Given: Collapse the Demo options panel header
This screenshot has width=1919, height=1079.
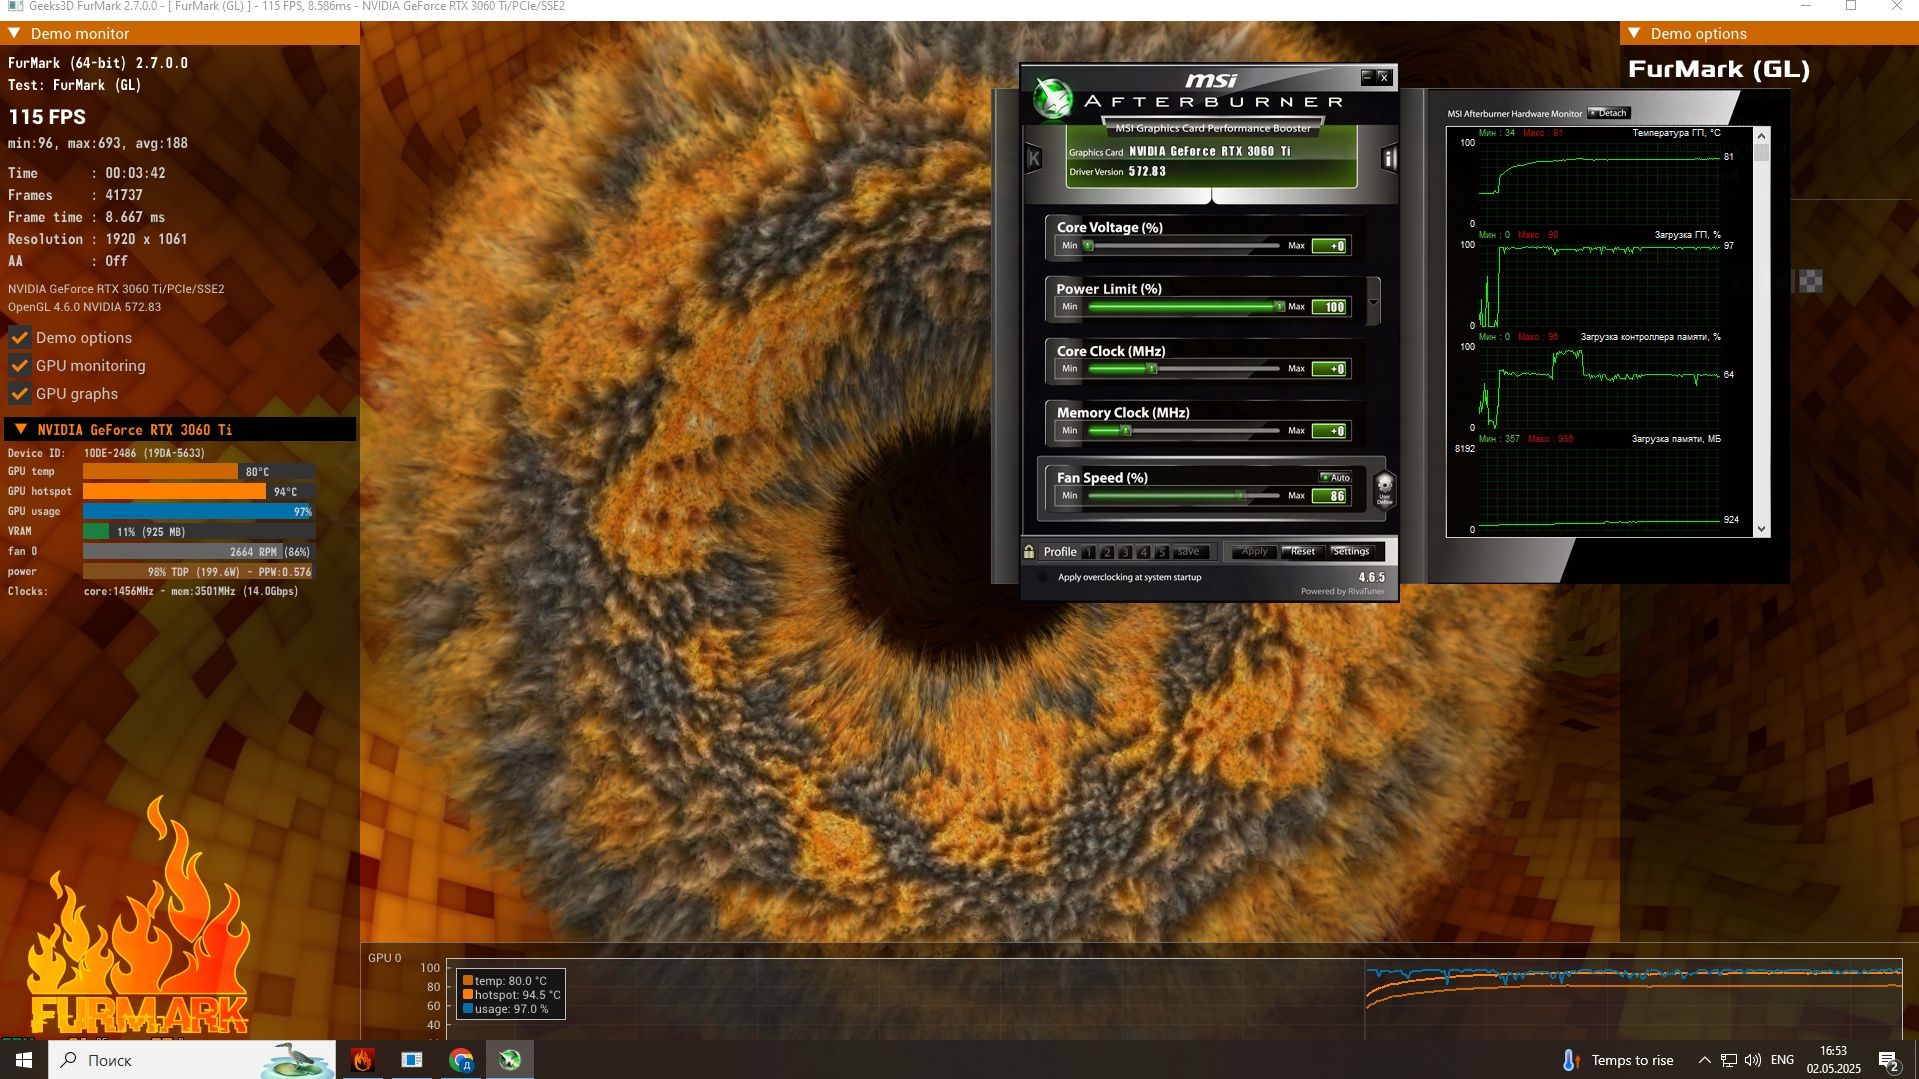Looking at the screenshot, I should pos(1634,33).
